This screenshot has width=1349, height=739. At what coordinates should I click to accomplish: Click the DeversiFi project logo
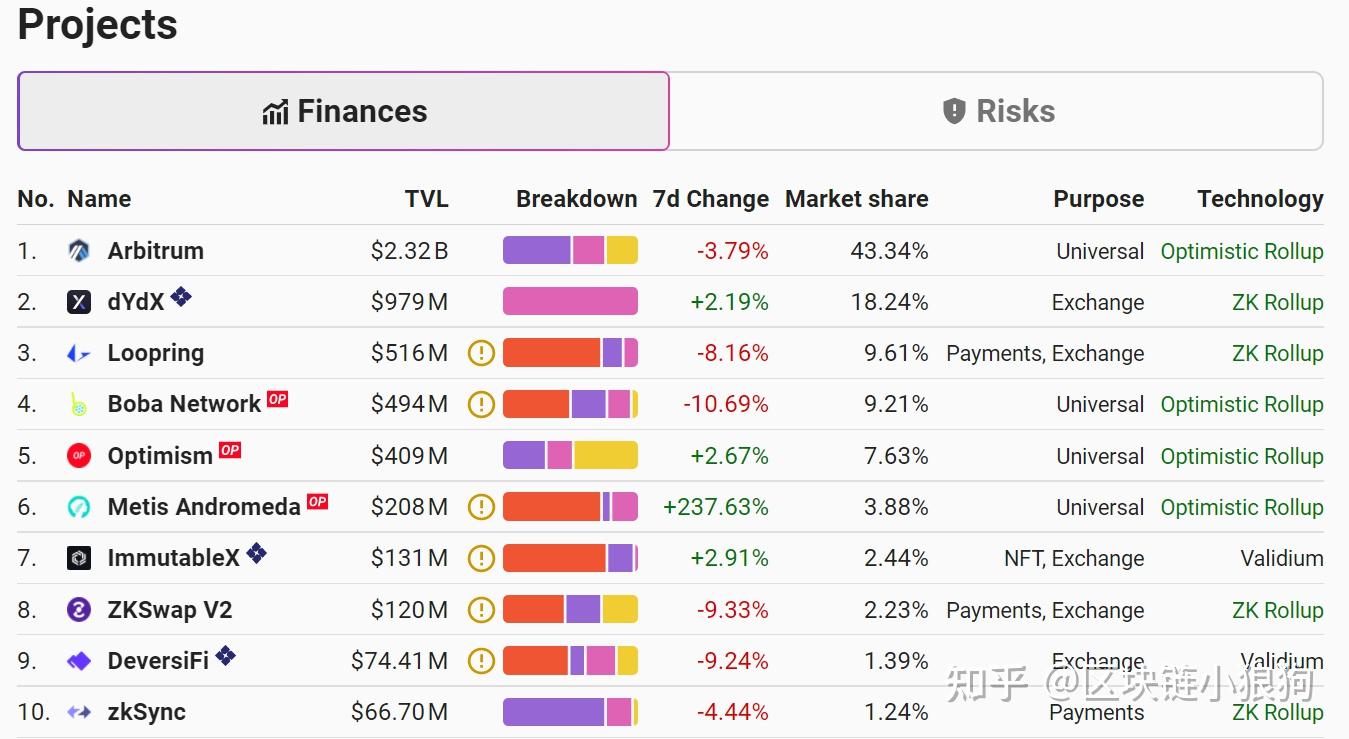click(79, 661)
